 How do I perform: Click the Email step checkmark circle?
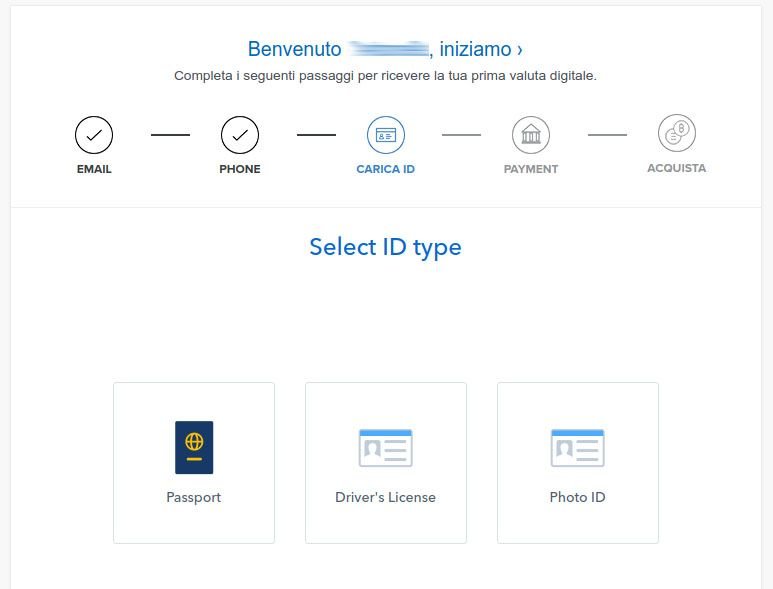(94, 134)
